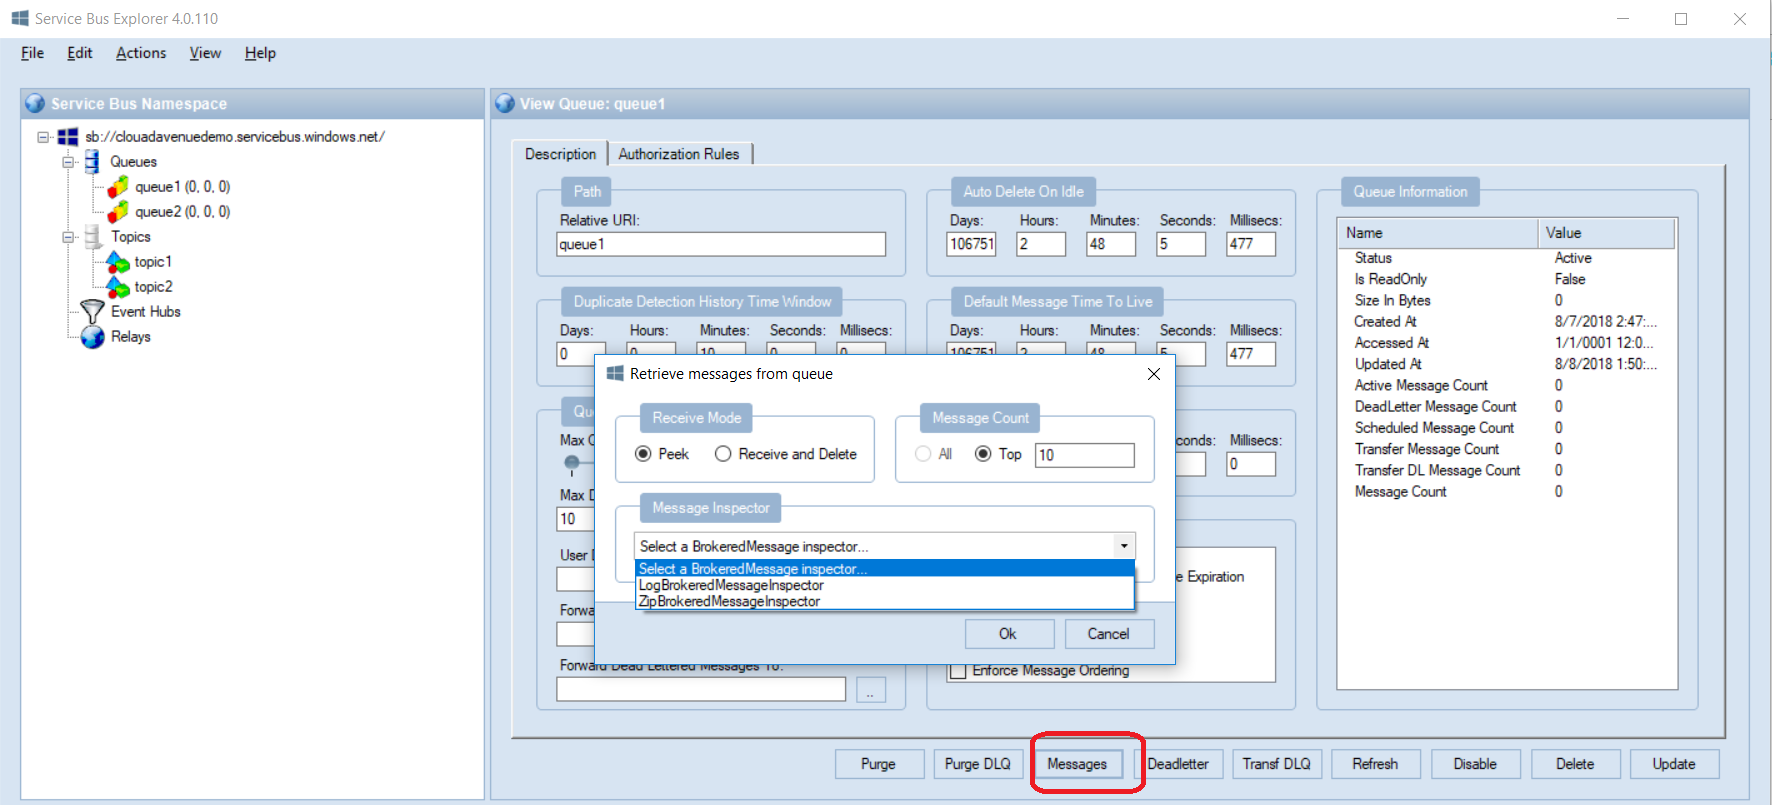The image size is (1772, 805).
Task: Click the Event Hubs funnel icon
Action: pos(92,312)
